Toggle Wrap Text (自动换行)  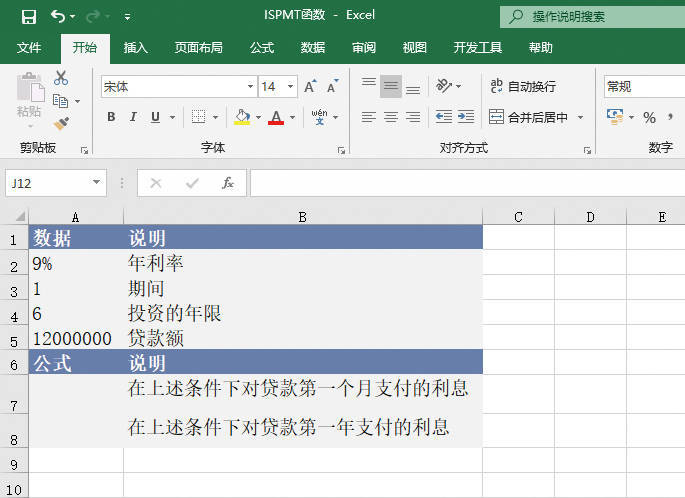(x=522, y=87)
